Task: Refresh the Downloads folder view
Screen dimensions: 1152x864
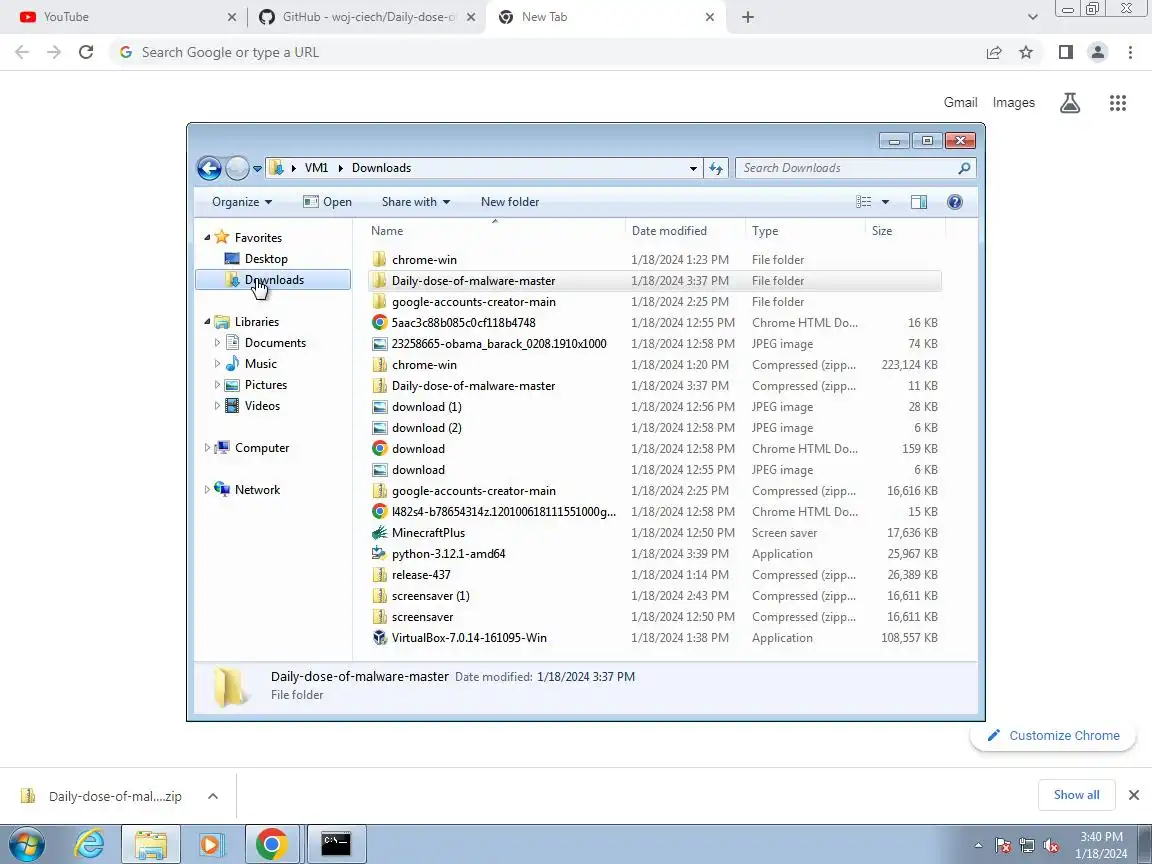Action: point(716,168)
